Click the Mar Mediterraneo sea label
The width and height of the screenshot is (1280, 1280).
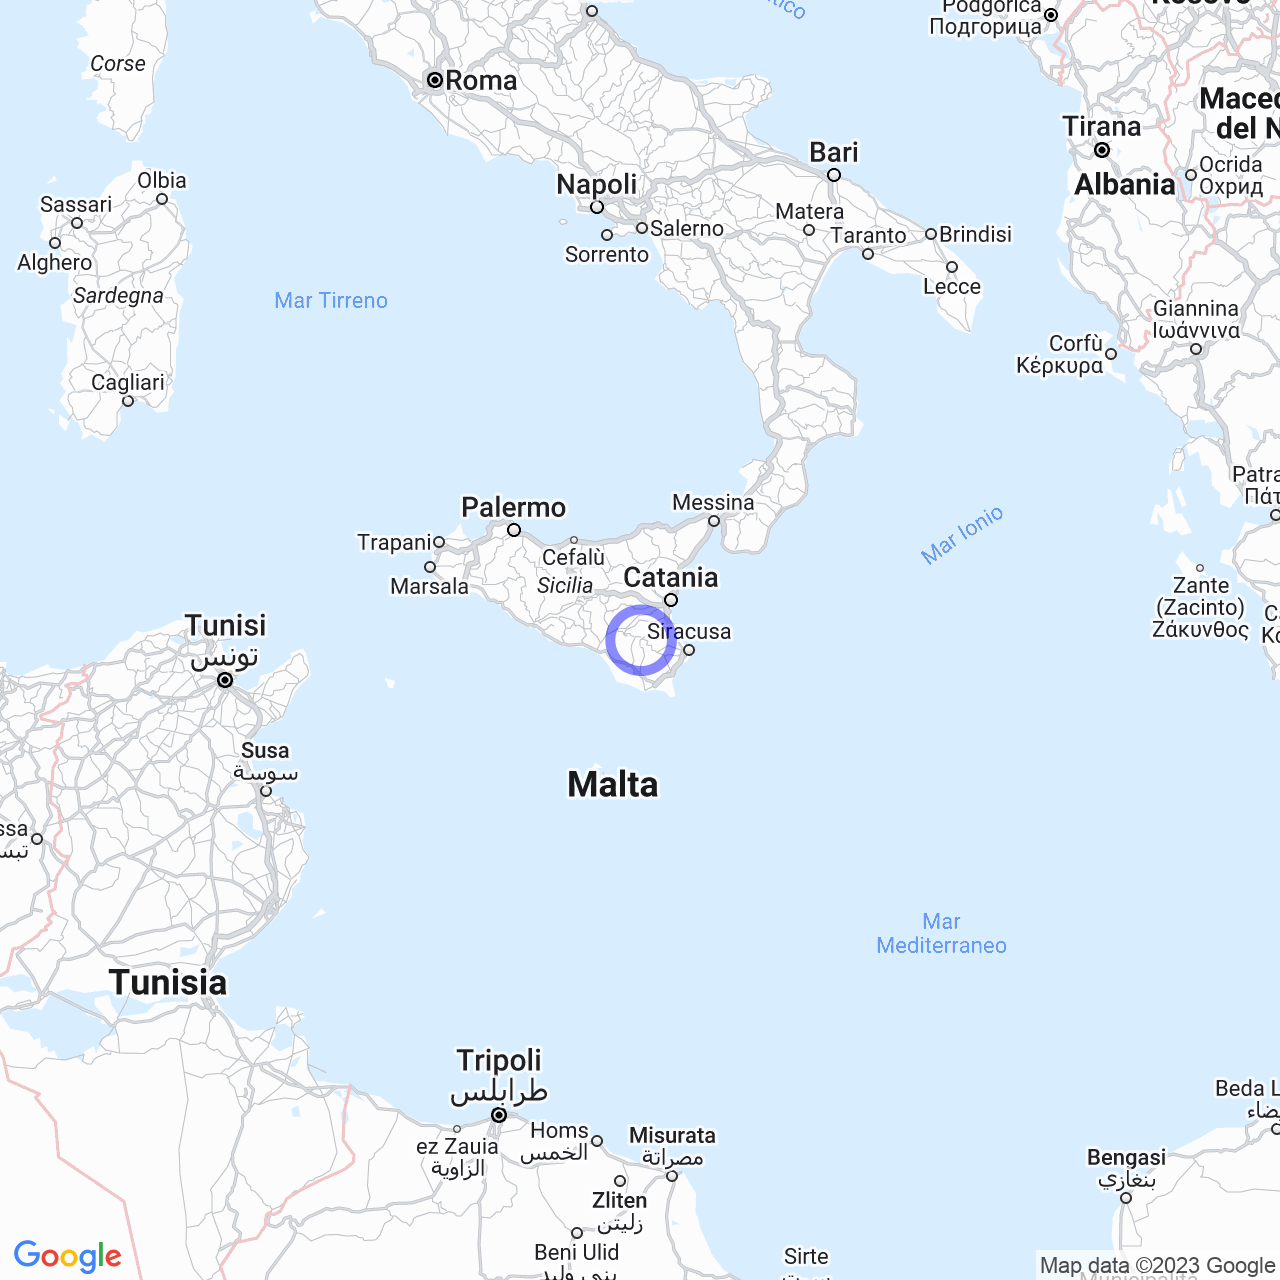tap(941, 933)
